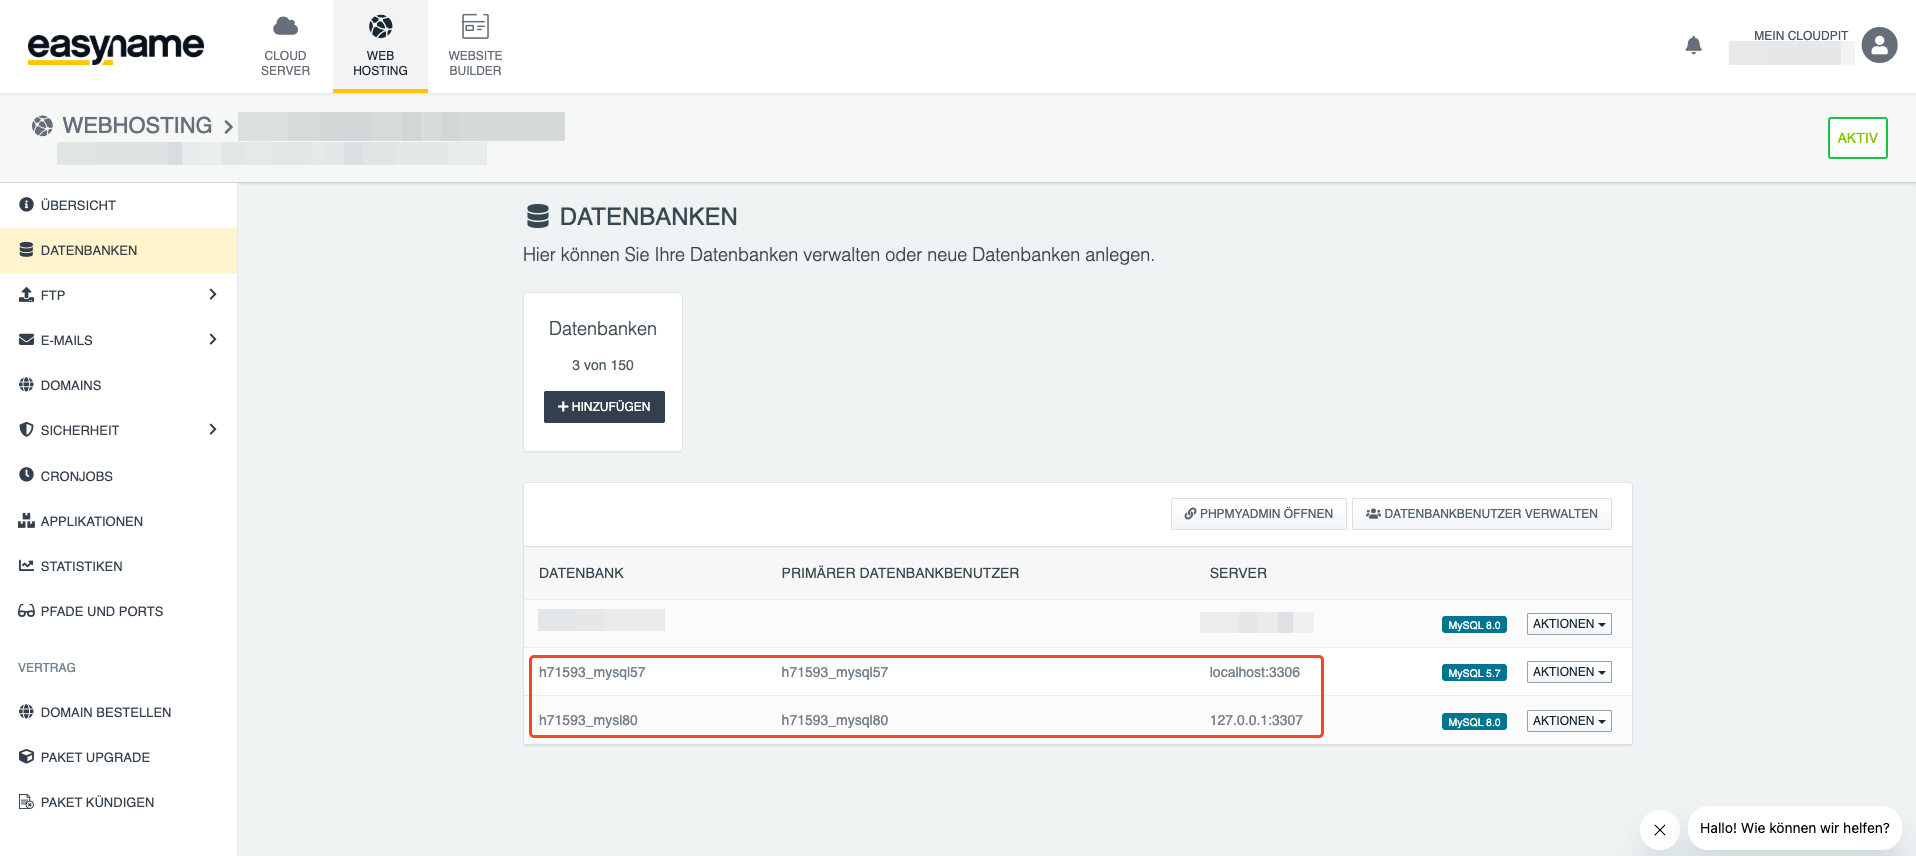The width and height of the screenshot is (1916, 856).
Task: Click the MySQL 5.7 version badge
Action: (x=1473, y=673)
